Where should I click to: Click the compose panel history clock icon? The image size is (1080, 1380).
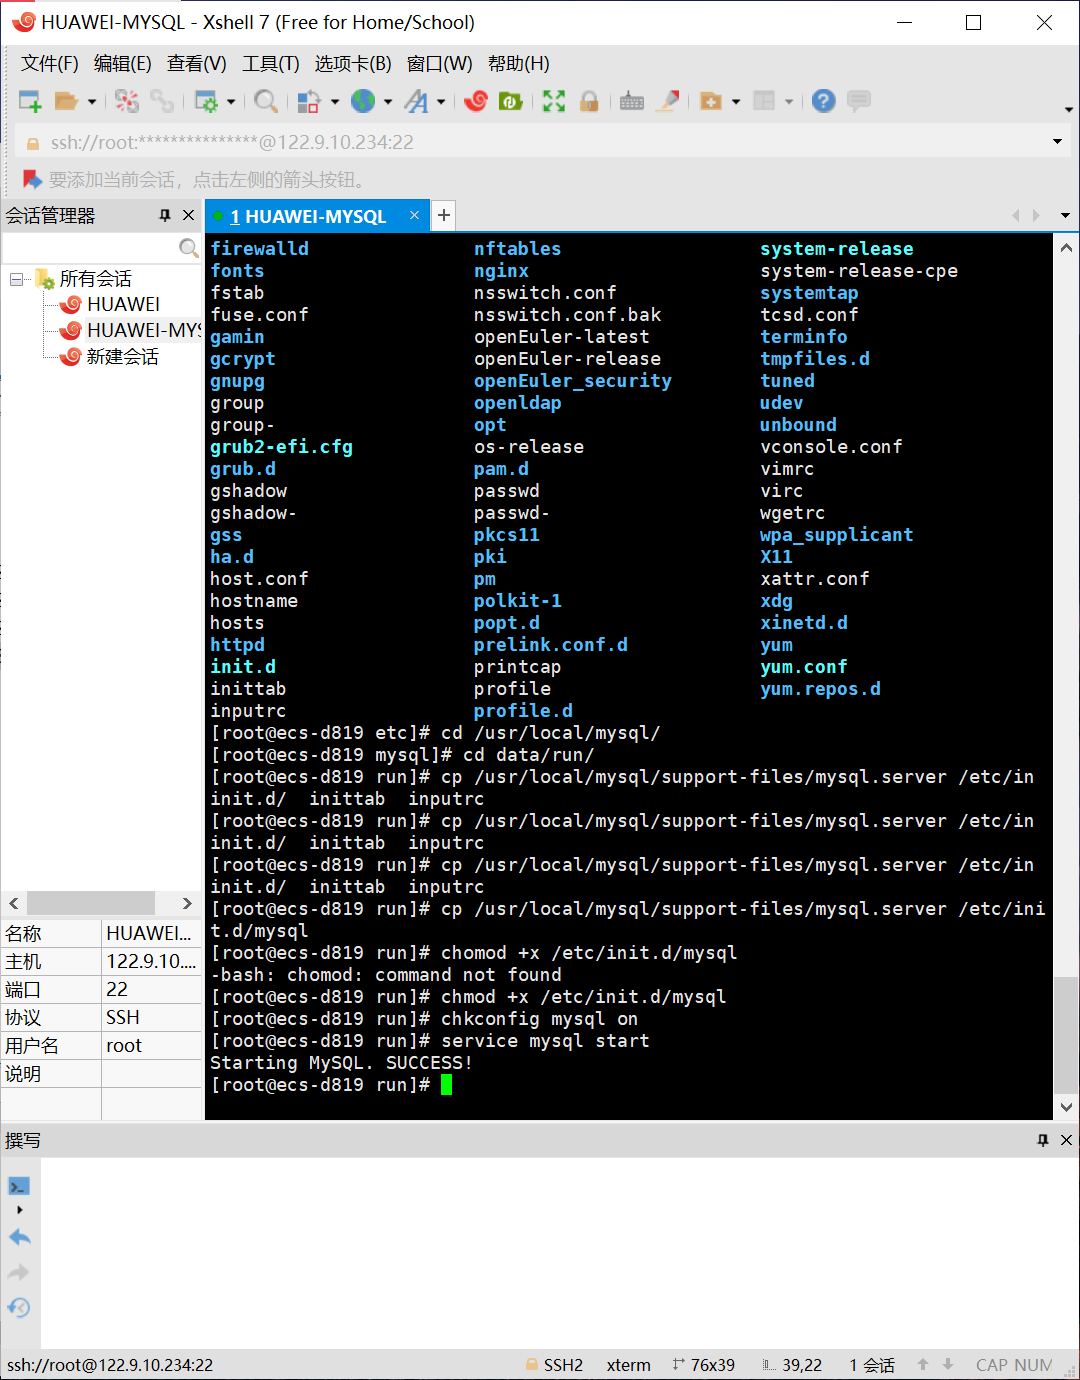[x=19, y=1308]
